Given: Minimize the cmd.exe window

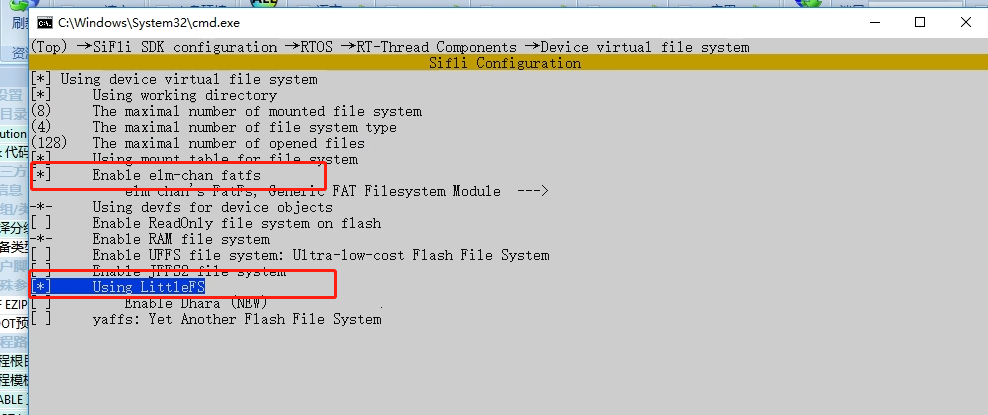Looking at the screenshot, I should point(875,23).
